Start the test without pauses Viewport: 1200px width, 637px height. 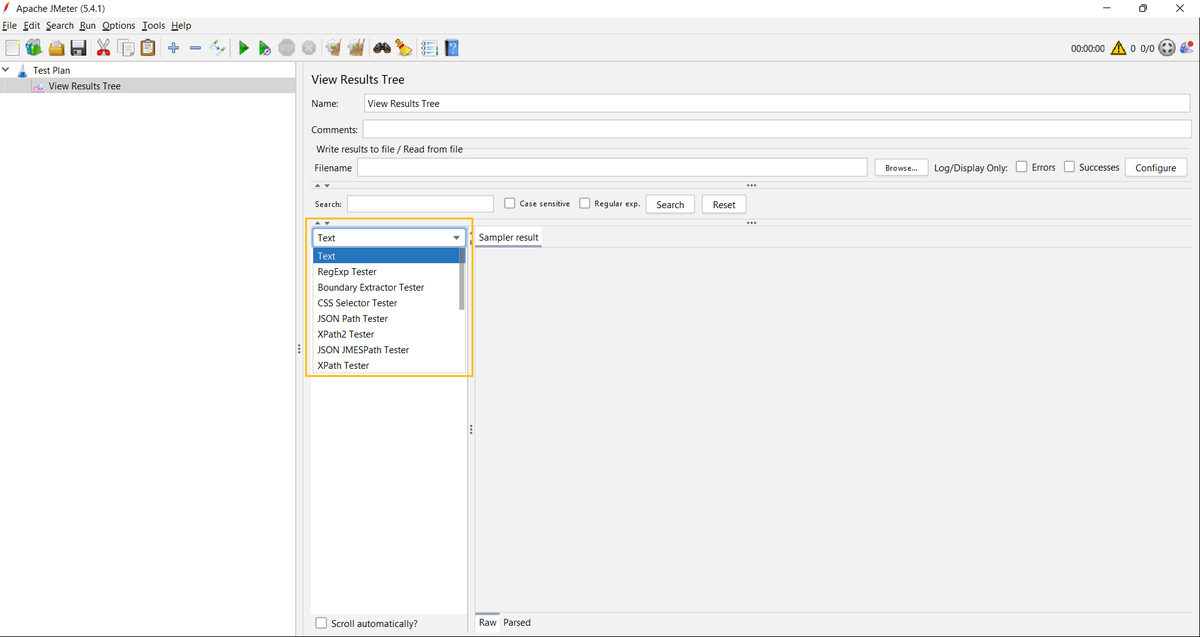[x=265, y=47]
